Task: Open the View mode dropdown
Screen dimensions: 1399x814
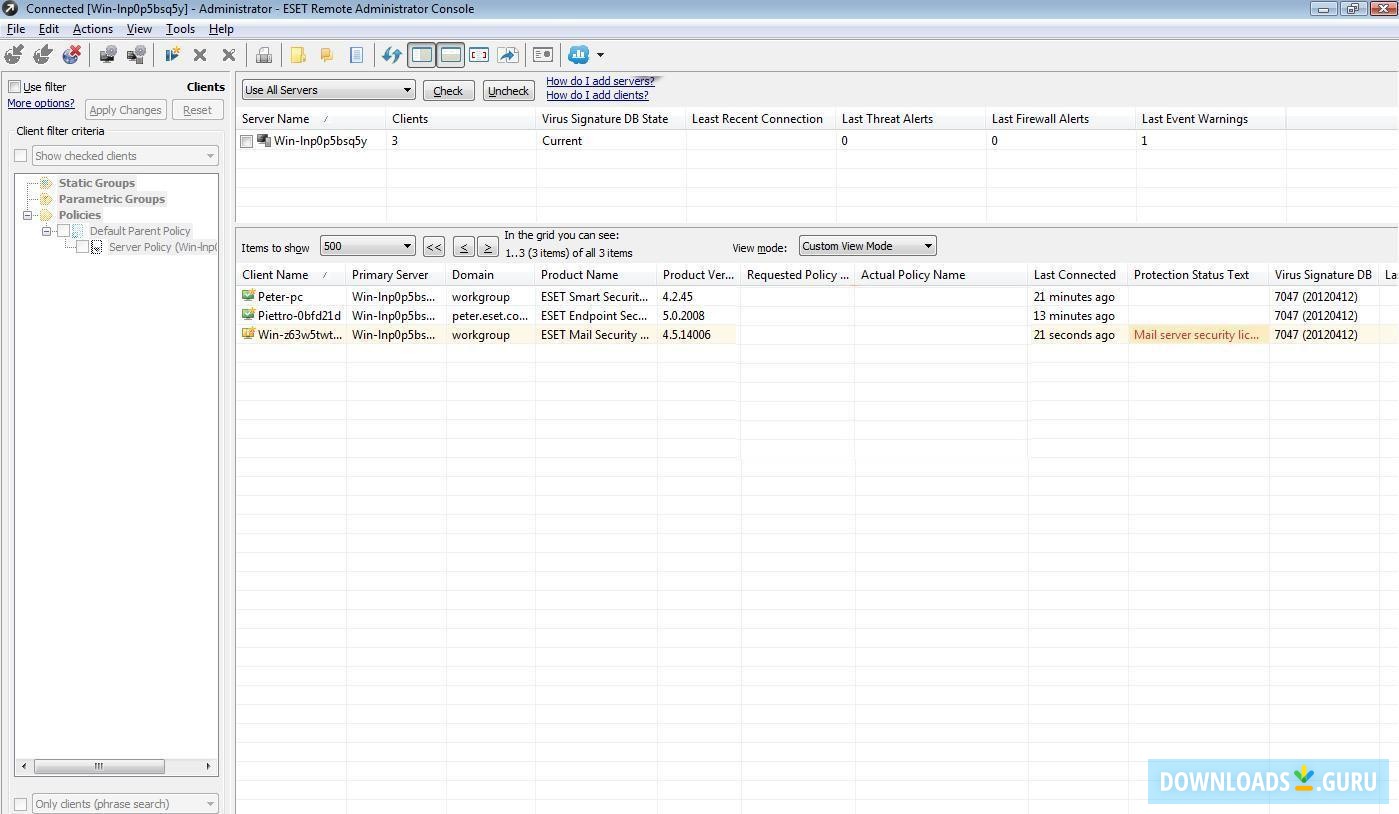Action: tap(866, 246)
